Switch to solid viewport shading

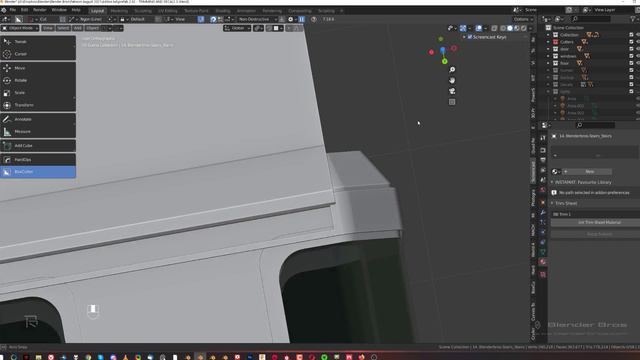[x=510, y=28]
